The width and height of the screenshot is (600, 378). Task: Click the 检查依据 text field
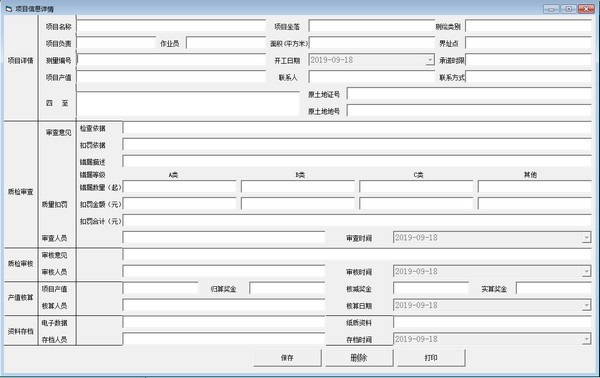[357, 128]
